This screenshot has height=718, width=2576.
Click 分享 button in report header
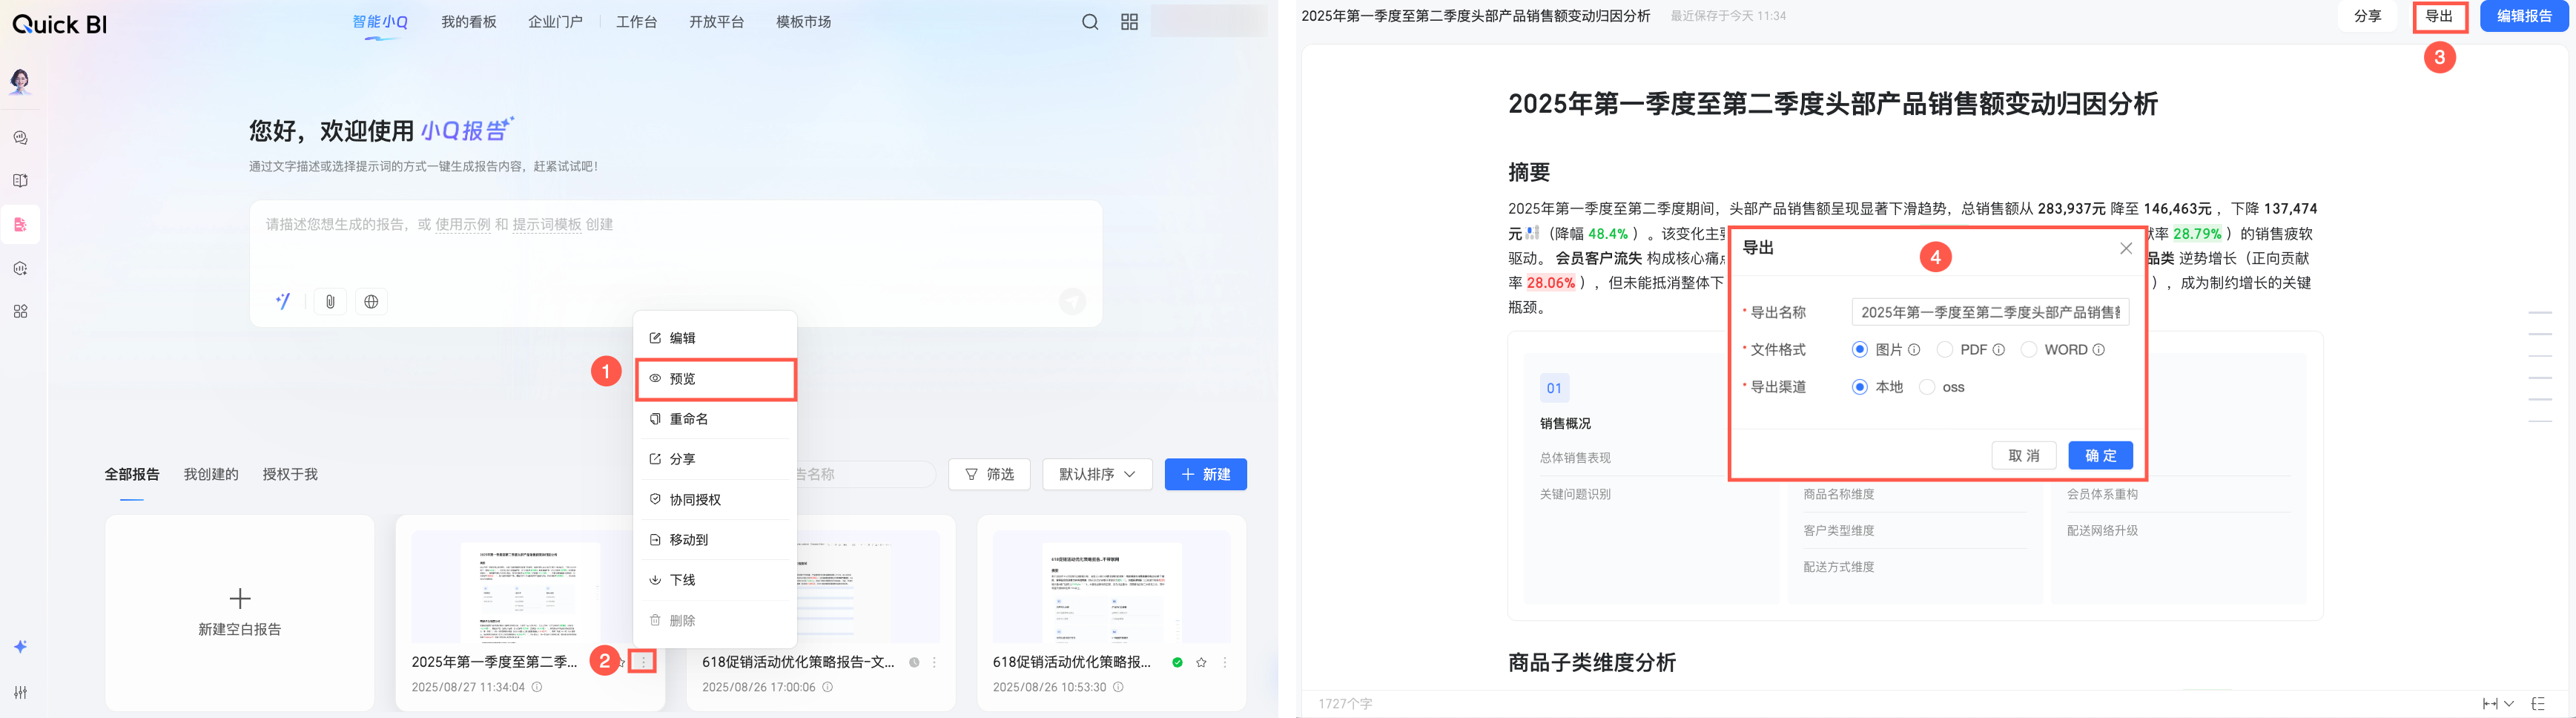[x=2367, y=16]
